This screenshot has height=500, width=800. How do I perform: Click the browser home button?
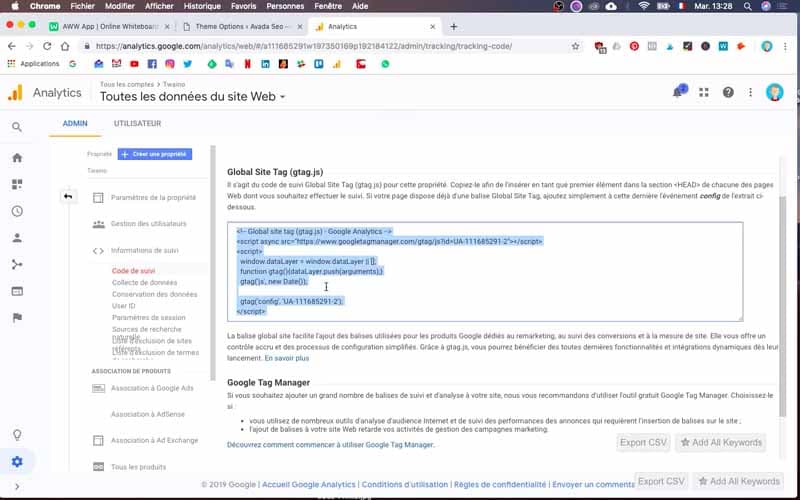[65, 46]
